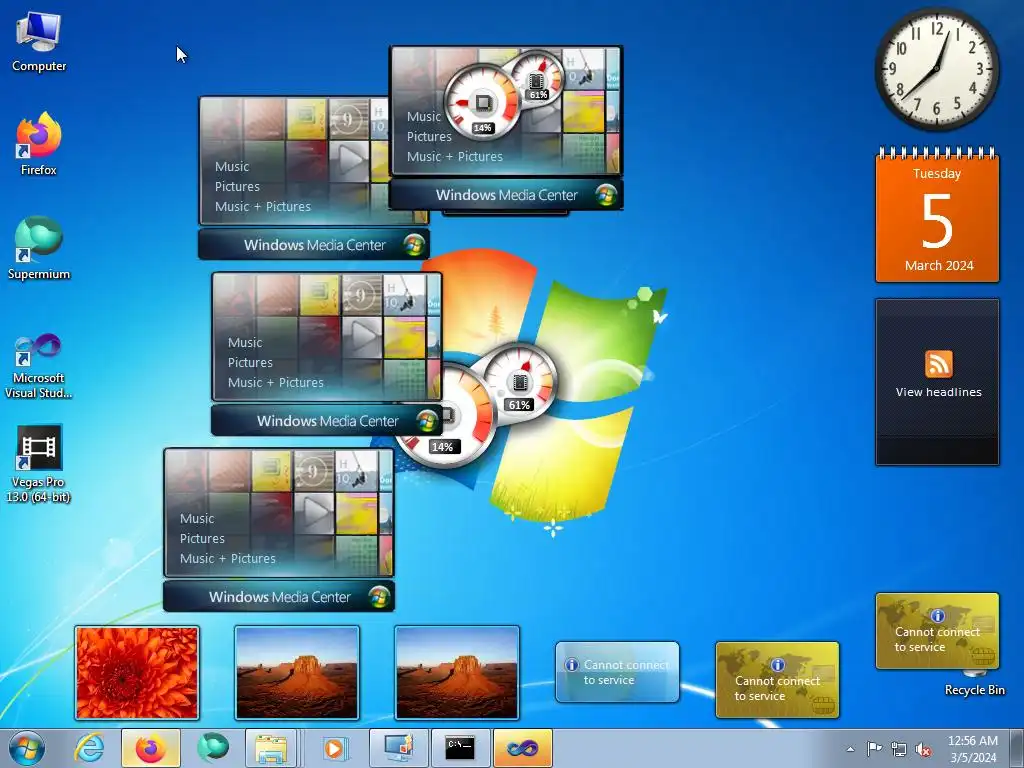
Task: Select the Supermium desktop shortcut
Action: point(39,248)
